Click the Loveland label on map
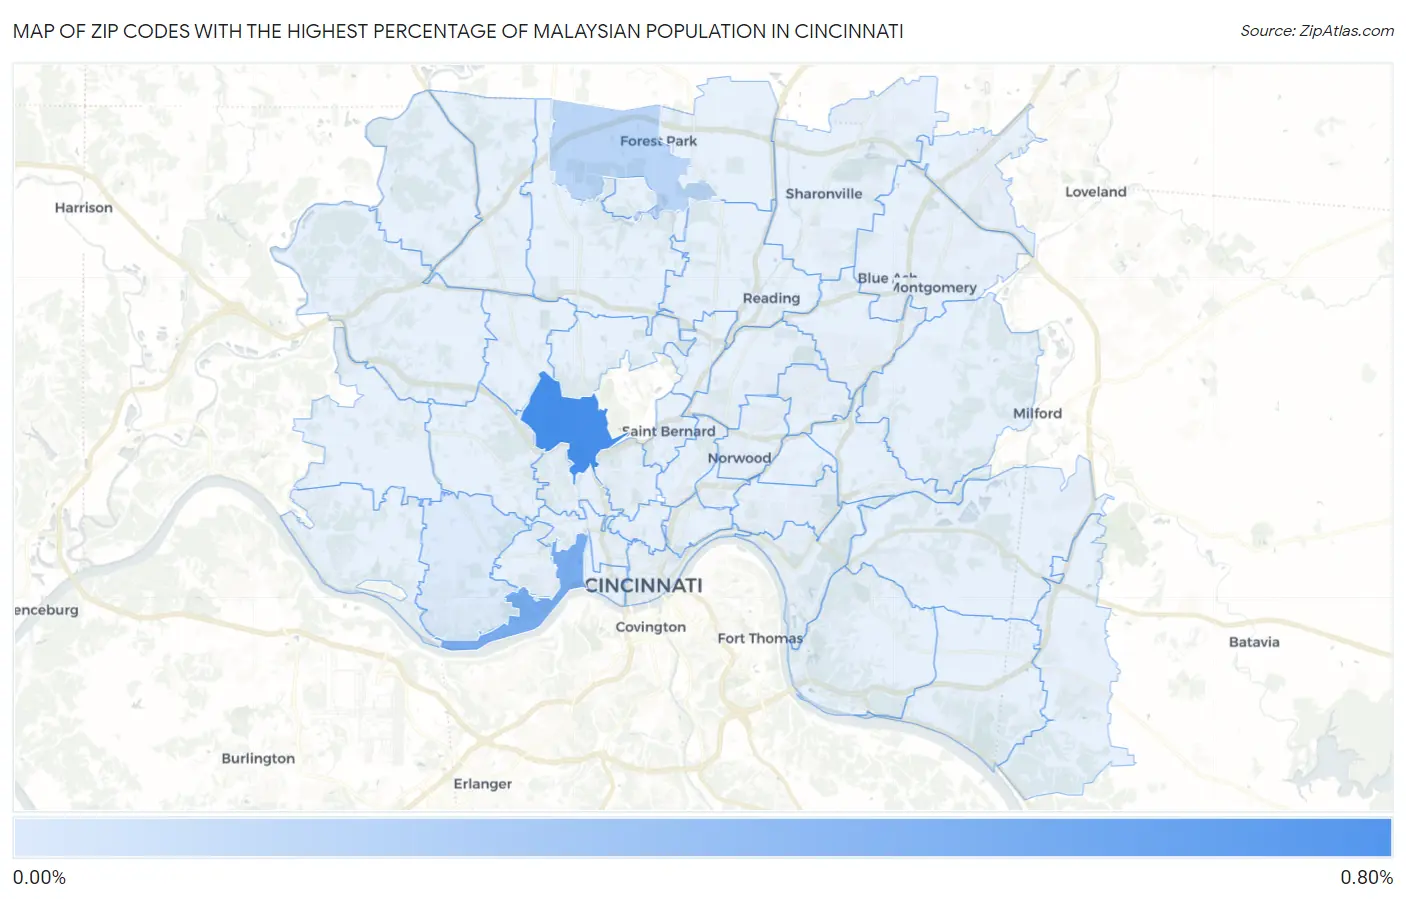Viewport: 1406px width, 899px height. point(1095,192)
